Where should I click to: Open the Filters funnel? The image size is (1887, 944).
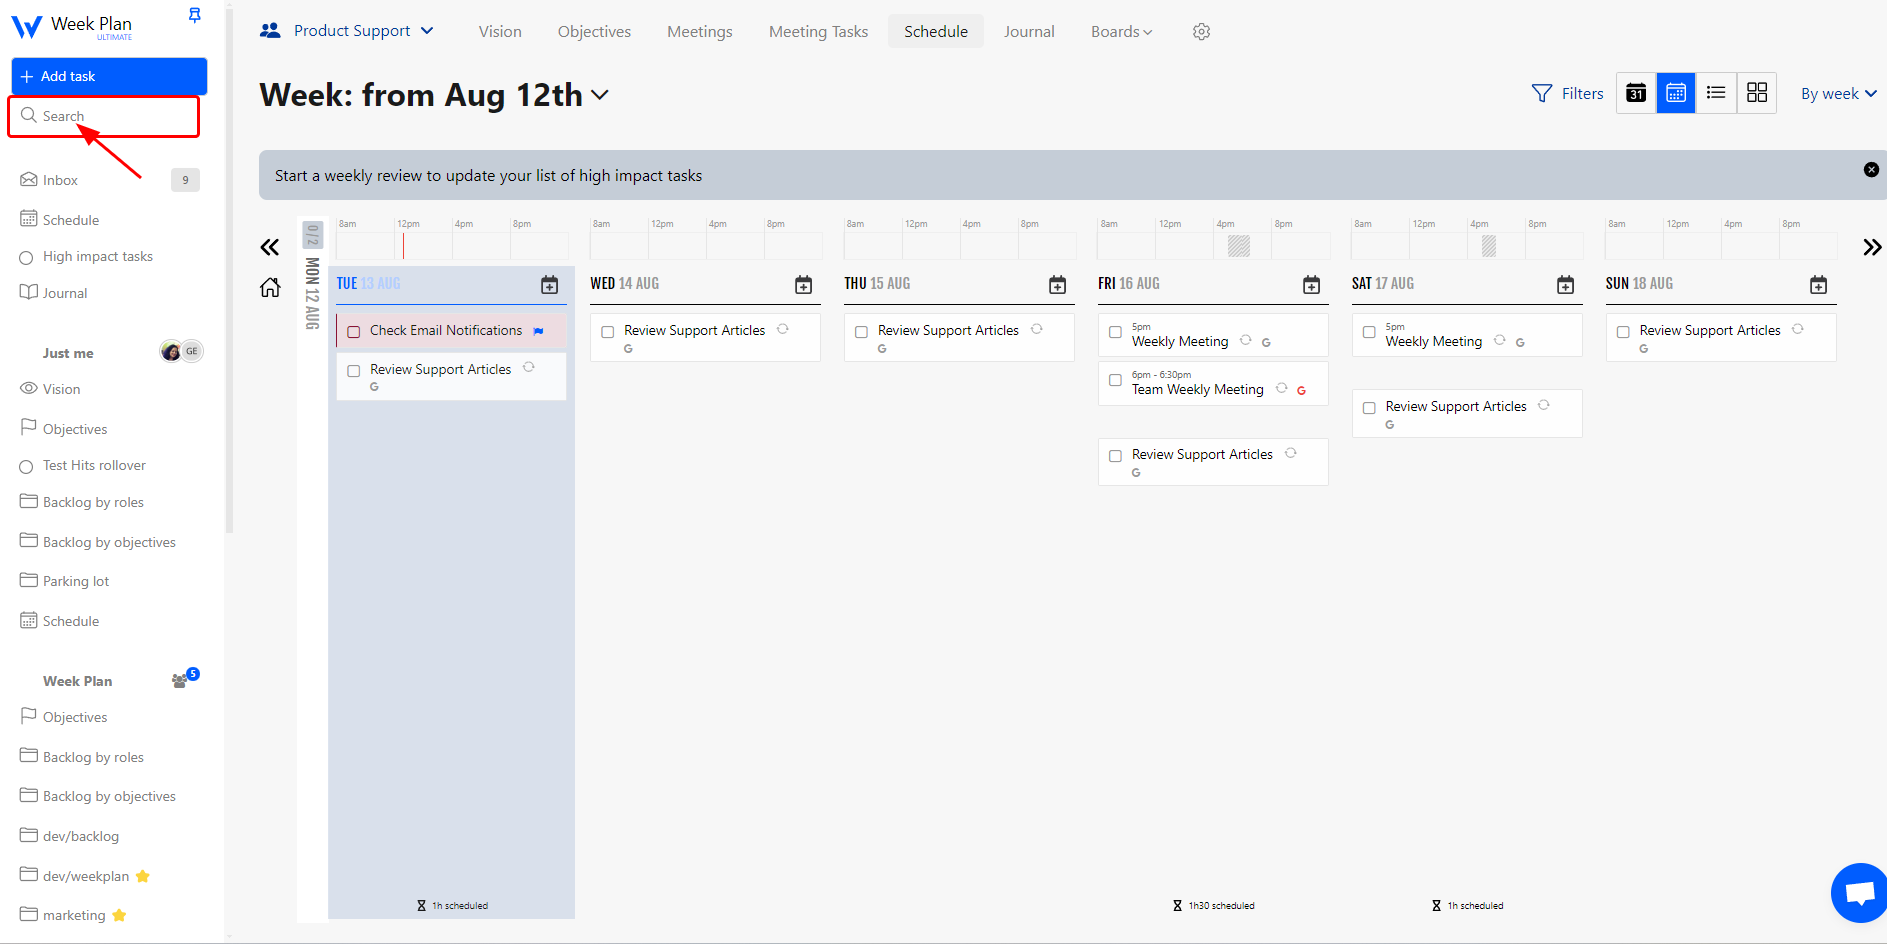point(1567,93)
